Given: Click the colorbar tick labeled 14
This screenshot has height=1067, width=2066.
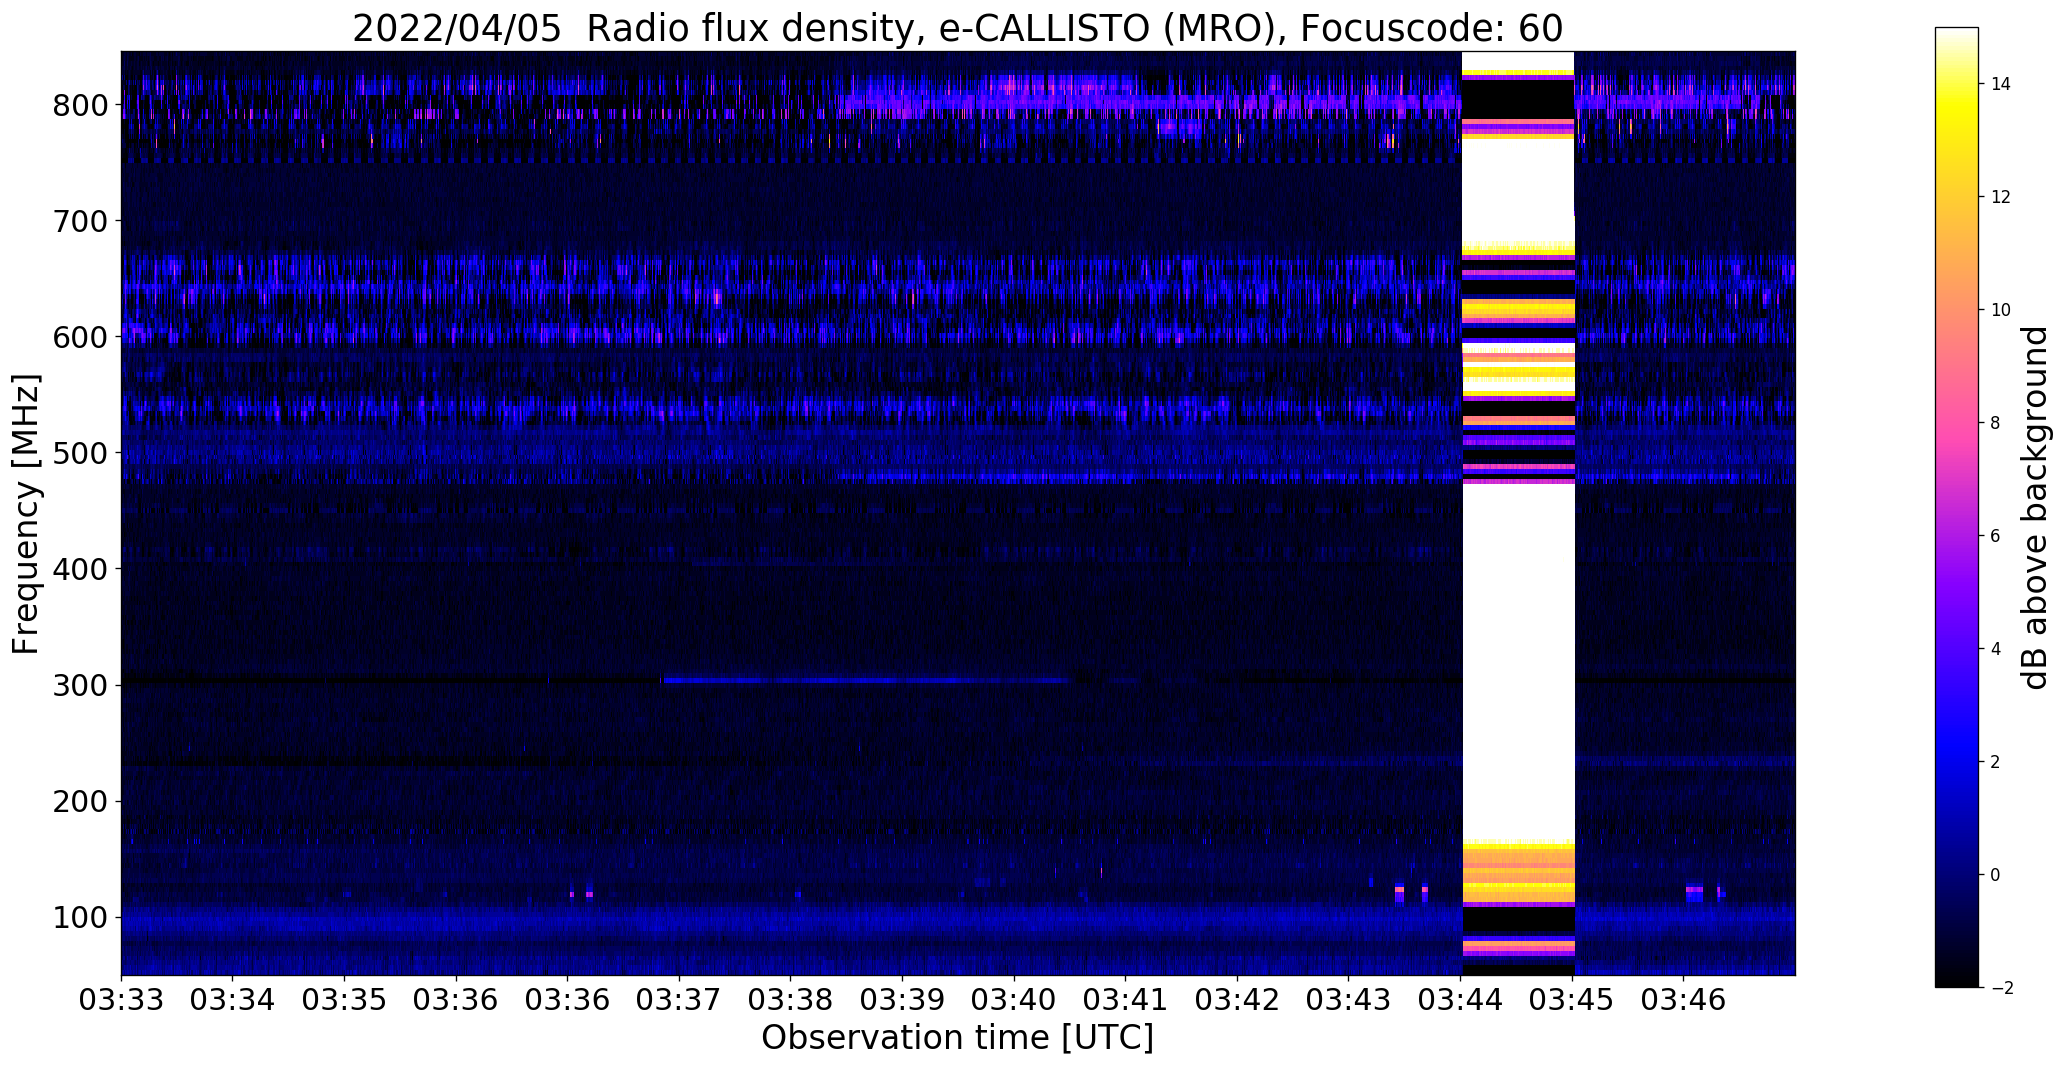Looking at the screenshot, I should (x=2001, y=84).
